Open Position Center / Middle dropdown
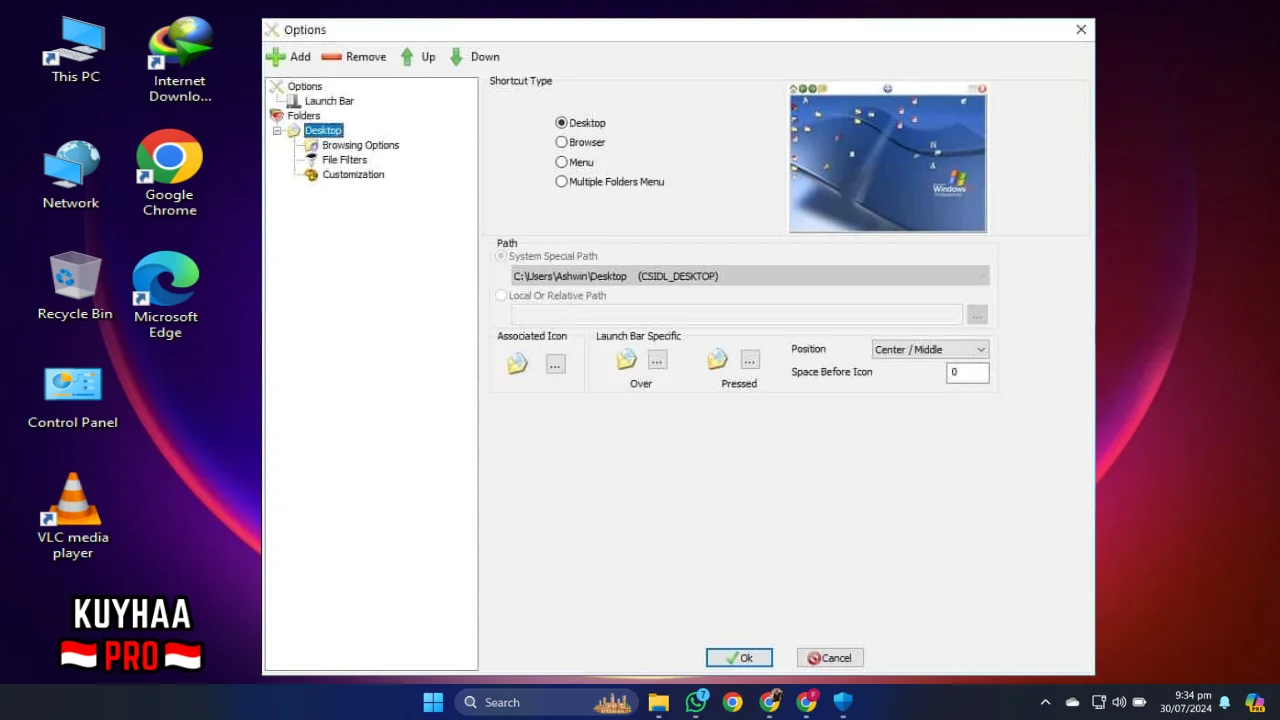 [x=930, y=350]
